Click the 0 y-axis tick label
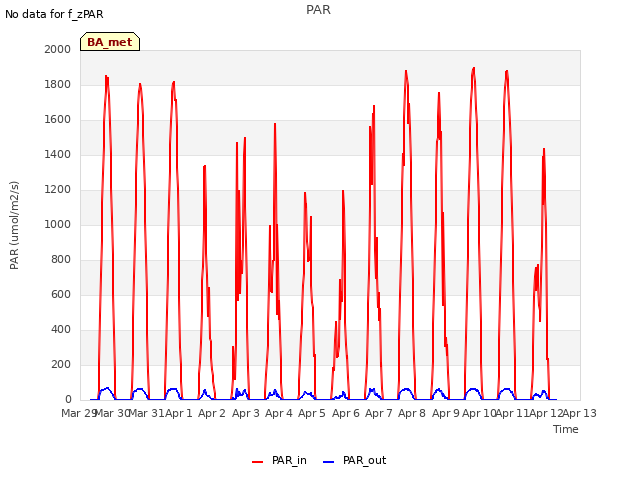 click(x=68, y=400)
